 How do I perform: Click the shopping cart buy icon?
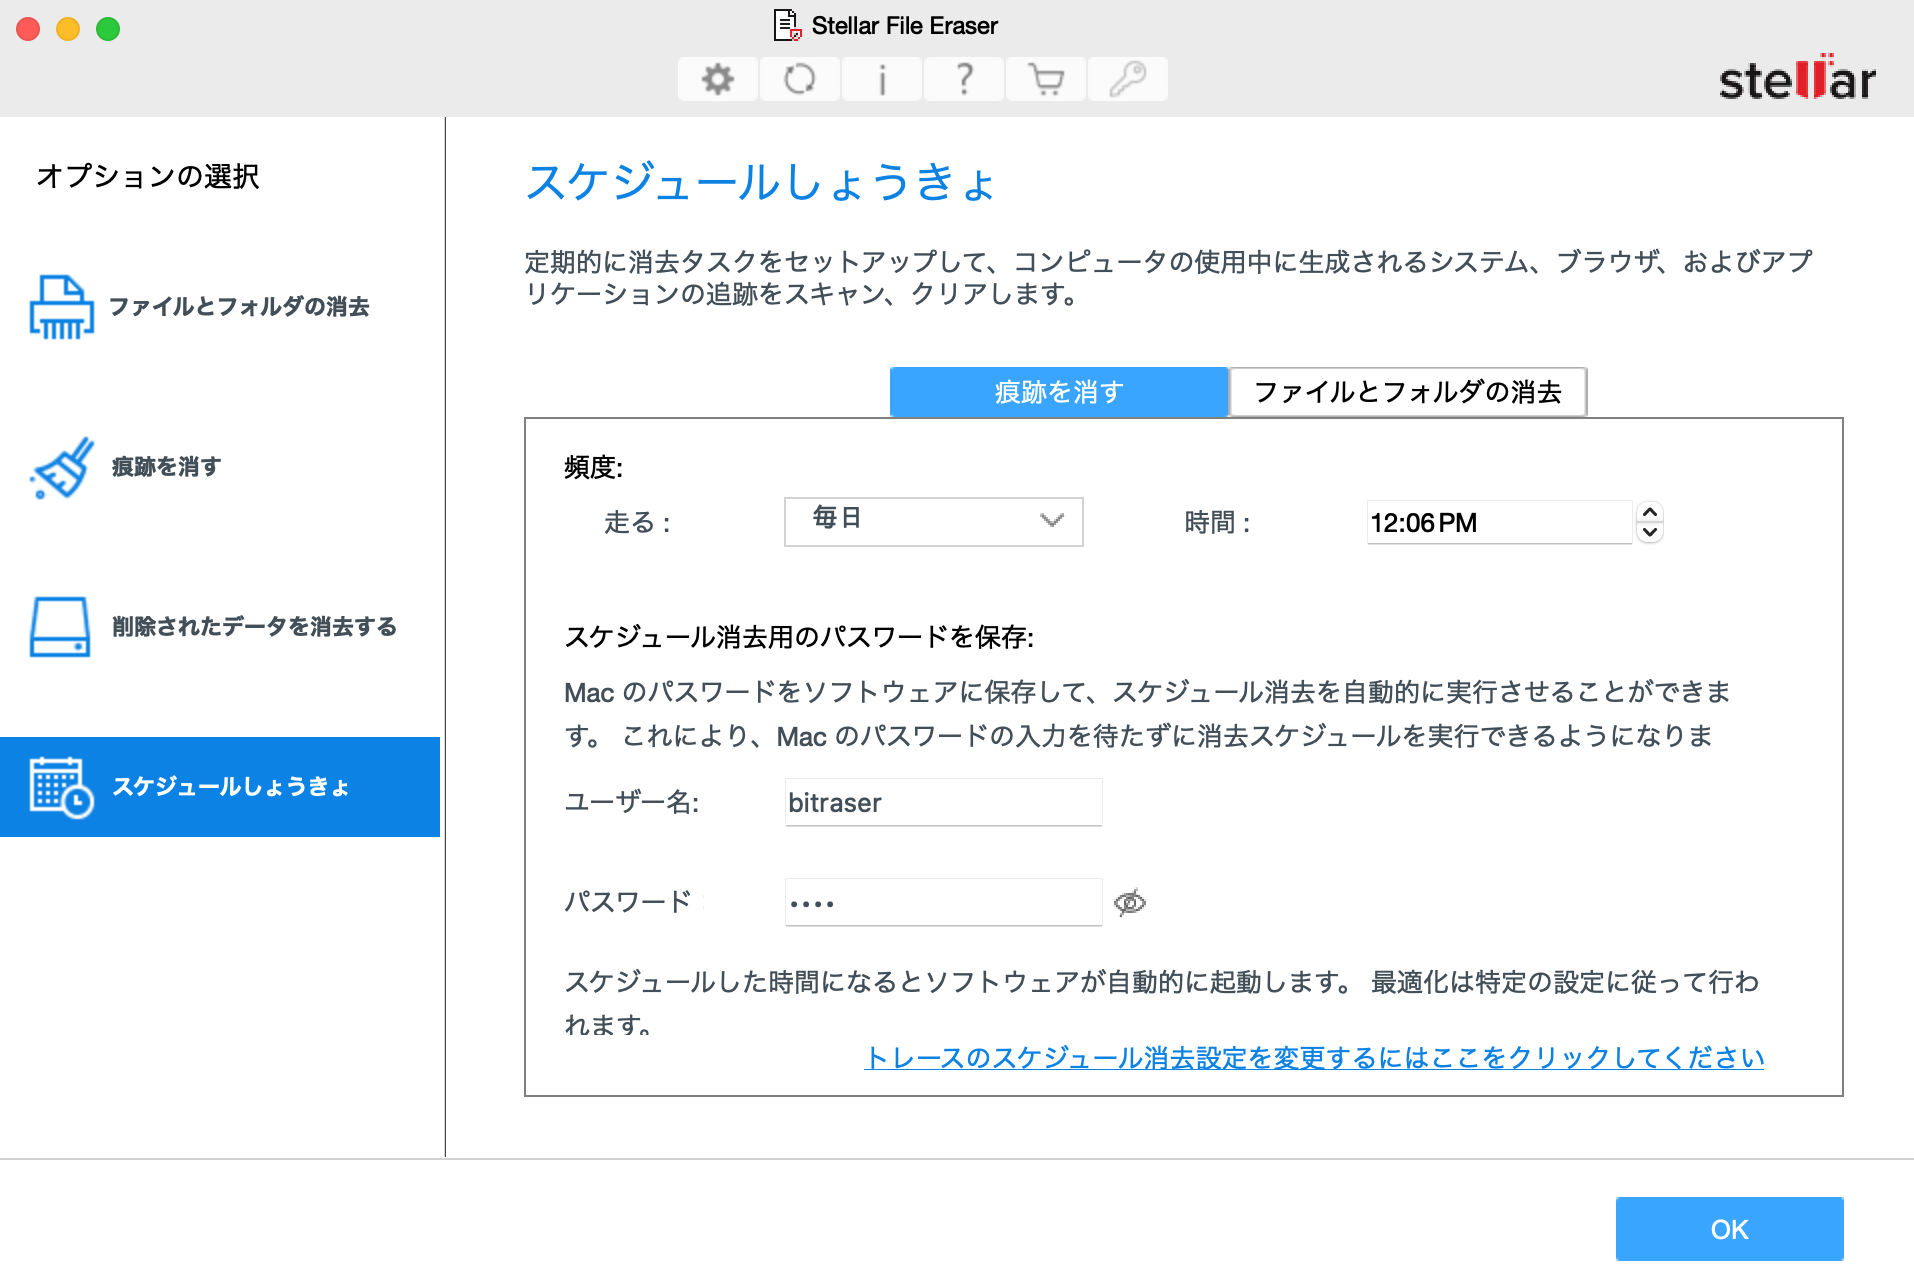point(1045,79)
